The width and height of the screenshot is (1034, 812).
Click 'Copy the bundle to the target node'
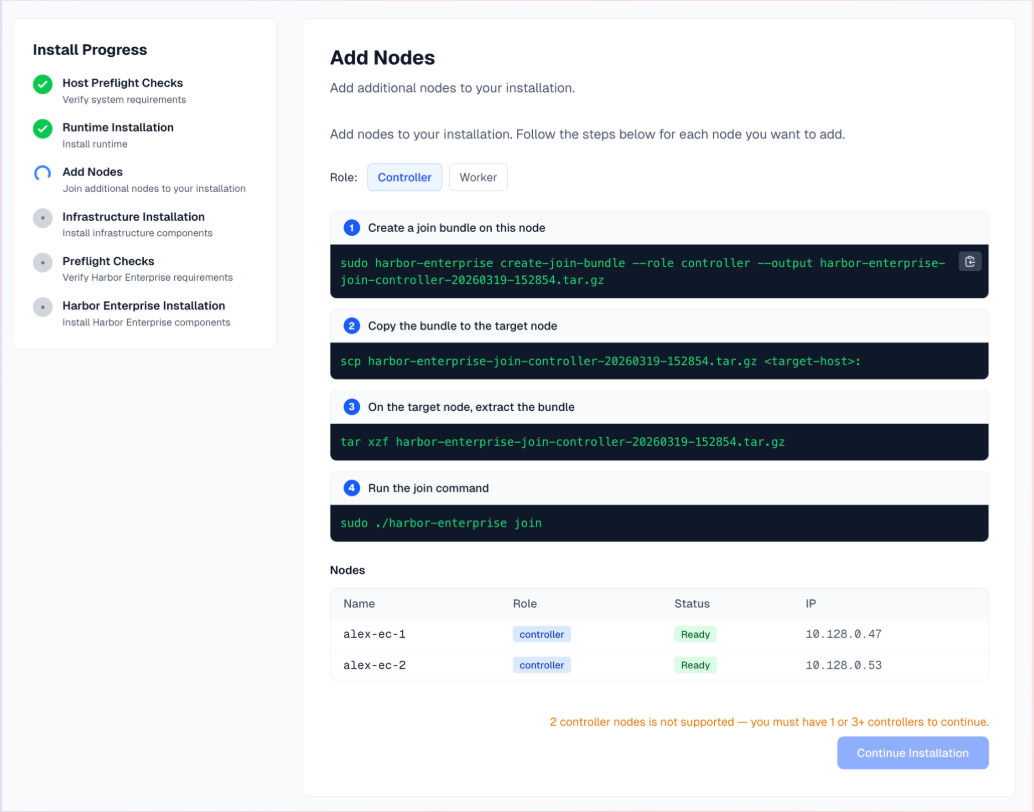pos(462,326)
